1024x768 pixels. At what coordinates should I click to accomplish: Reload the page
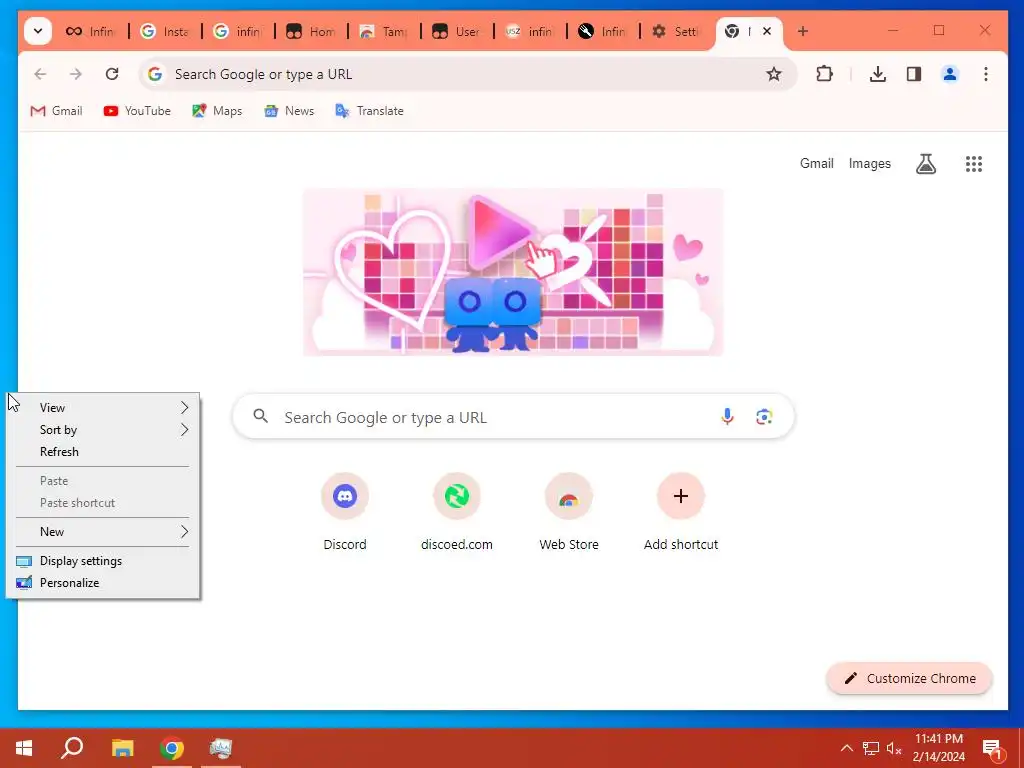pos(112,74)
